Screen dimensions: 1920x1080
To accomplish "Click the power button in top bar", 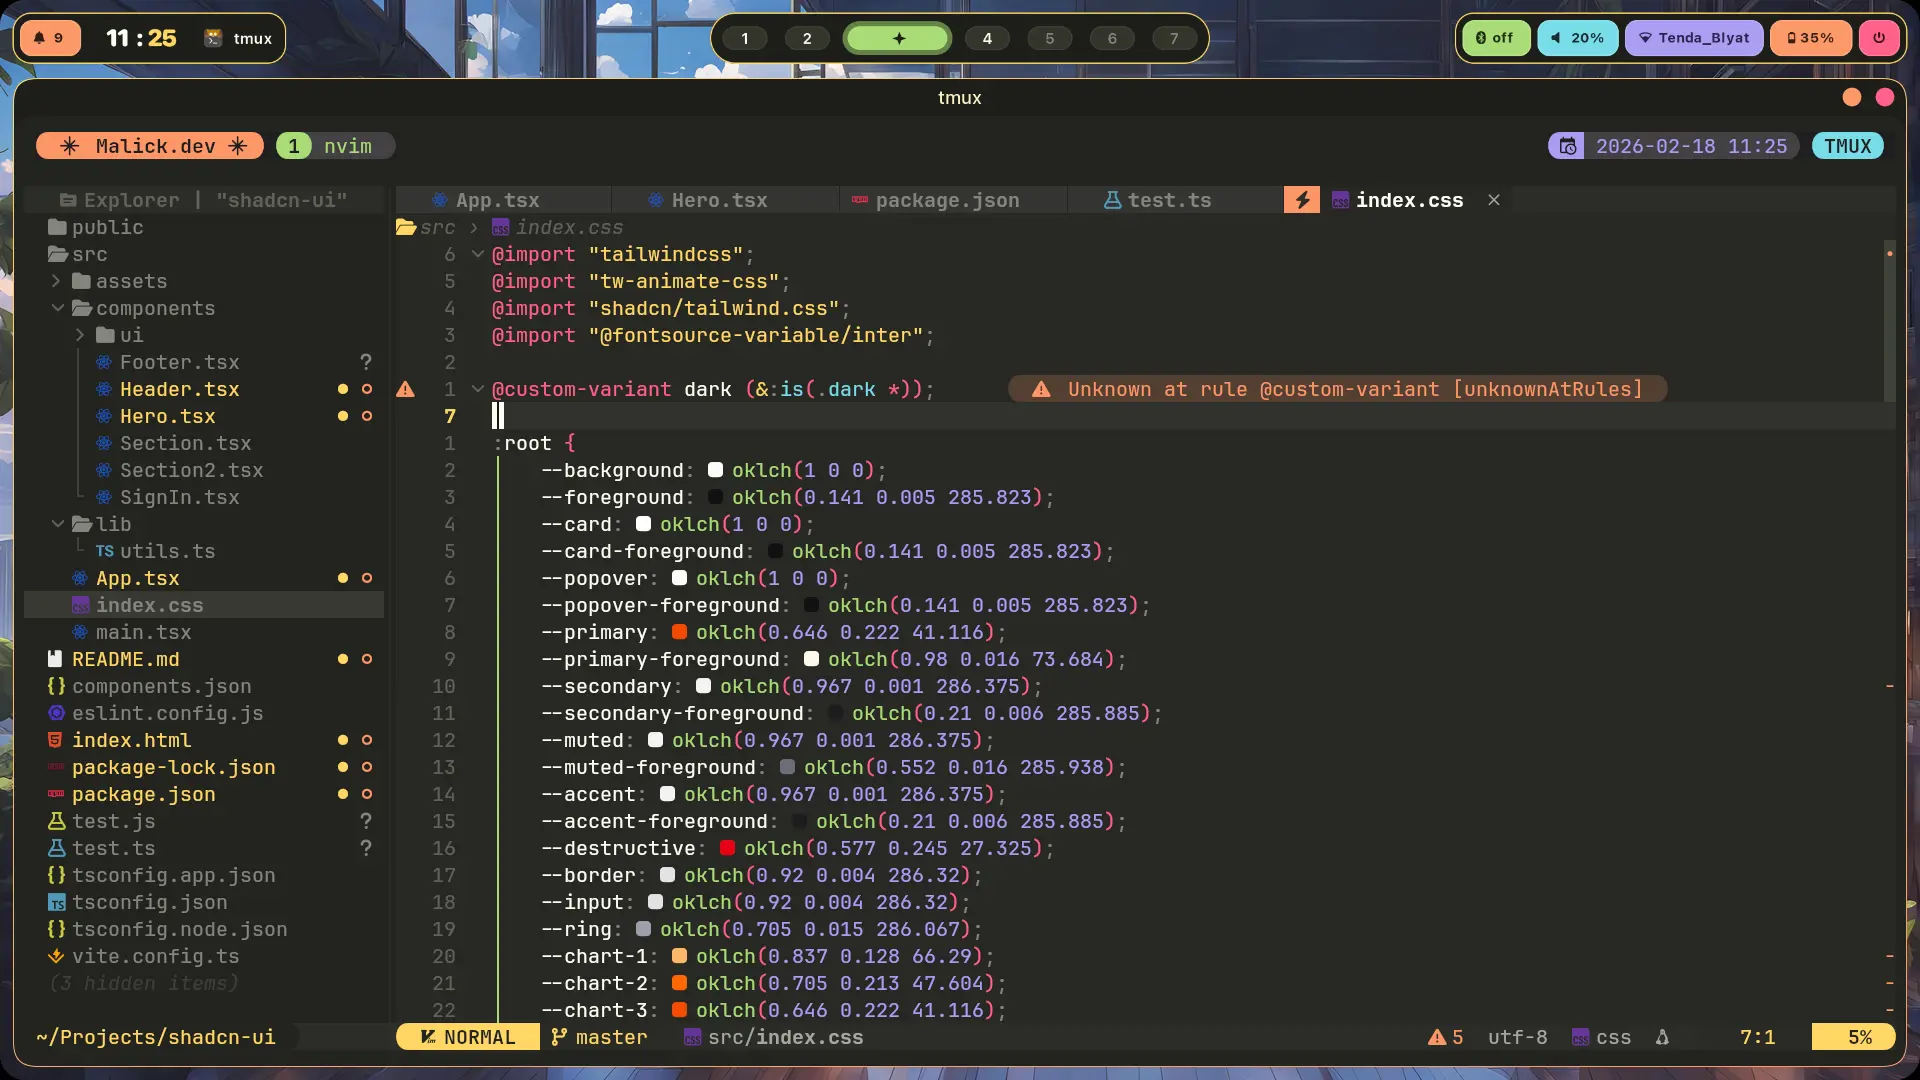I will click(1879, 38).
